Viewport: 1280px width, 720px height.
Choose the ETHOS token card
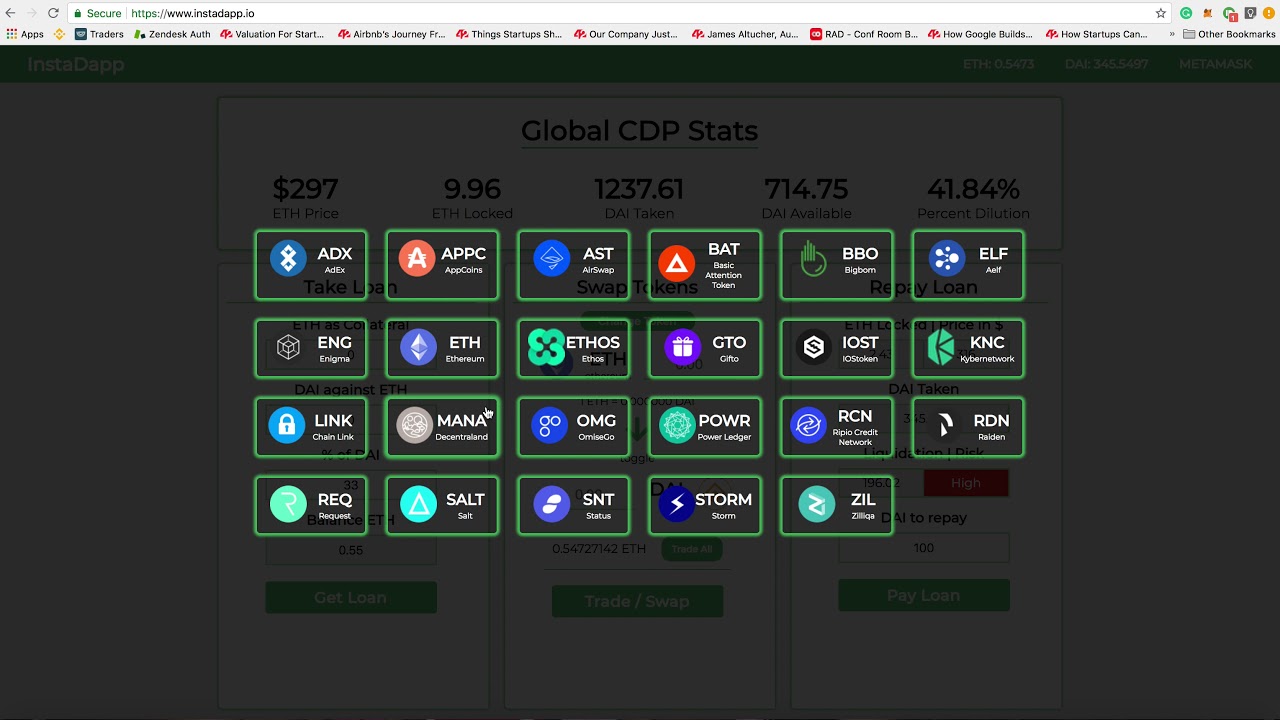click(574, 348)
